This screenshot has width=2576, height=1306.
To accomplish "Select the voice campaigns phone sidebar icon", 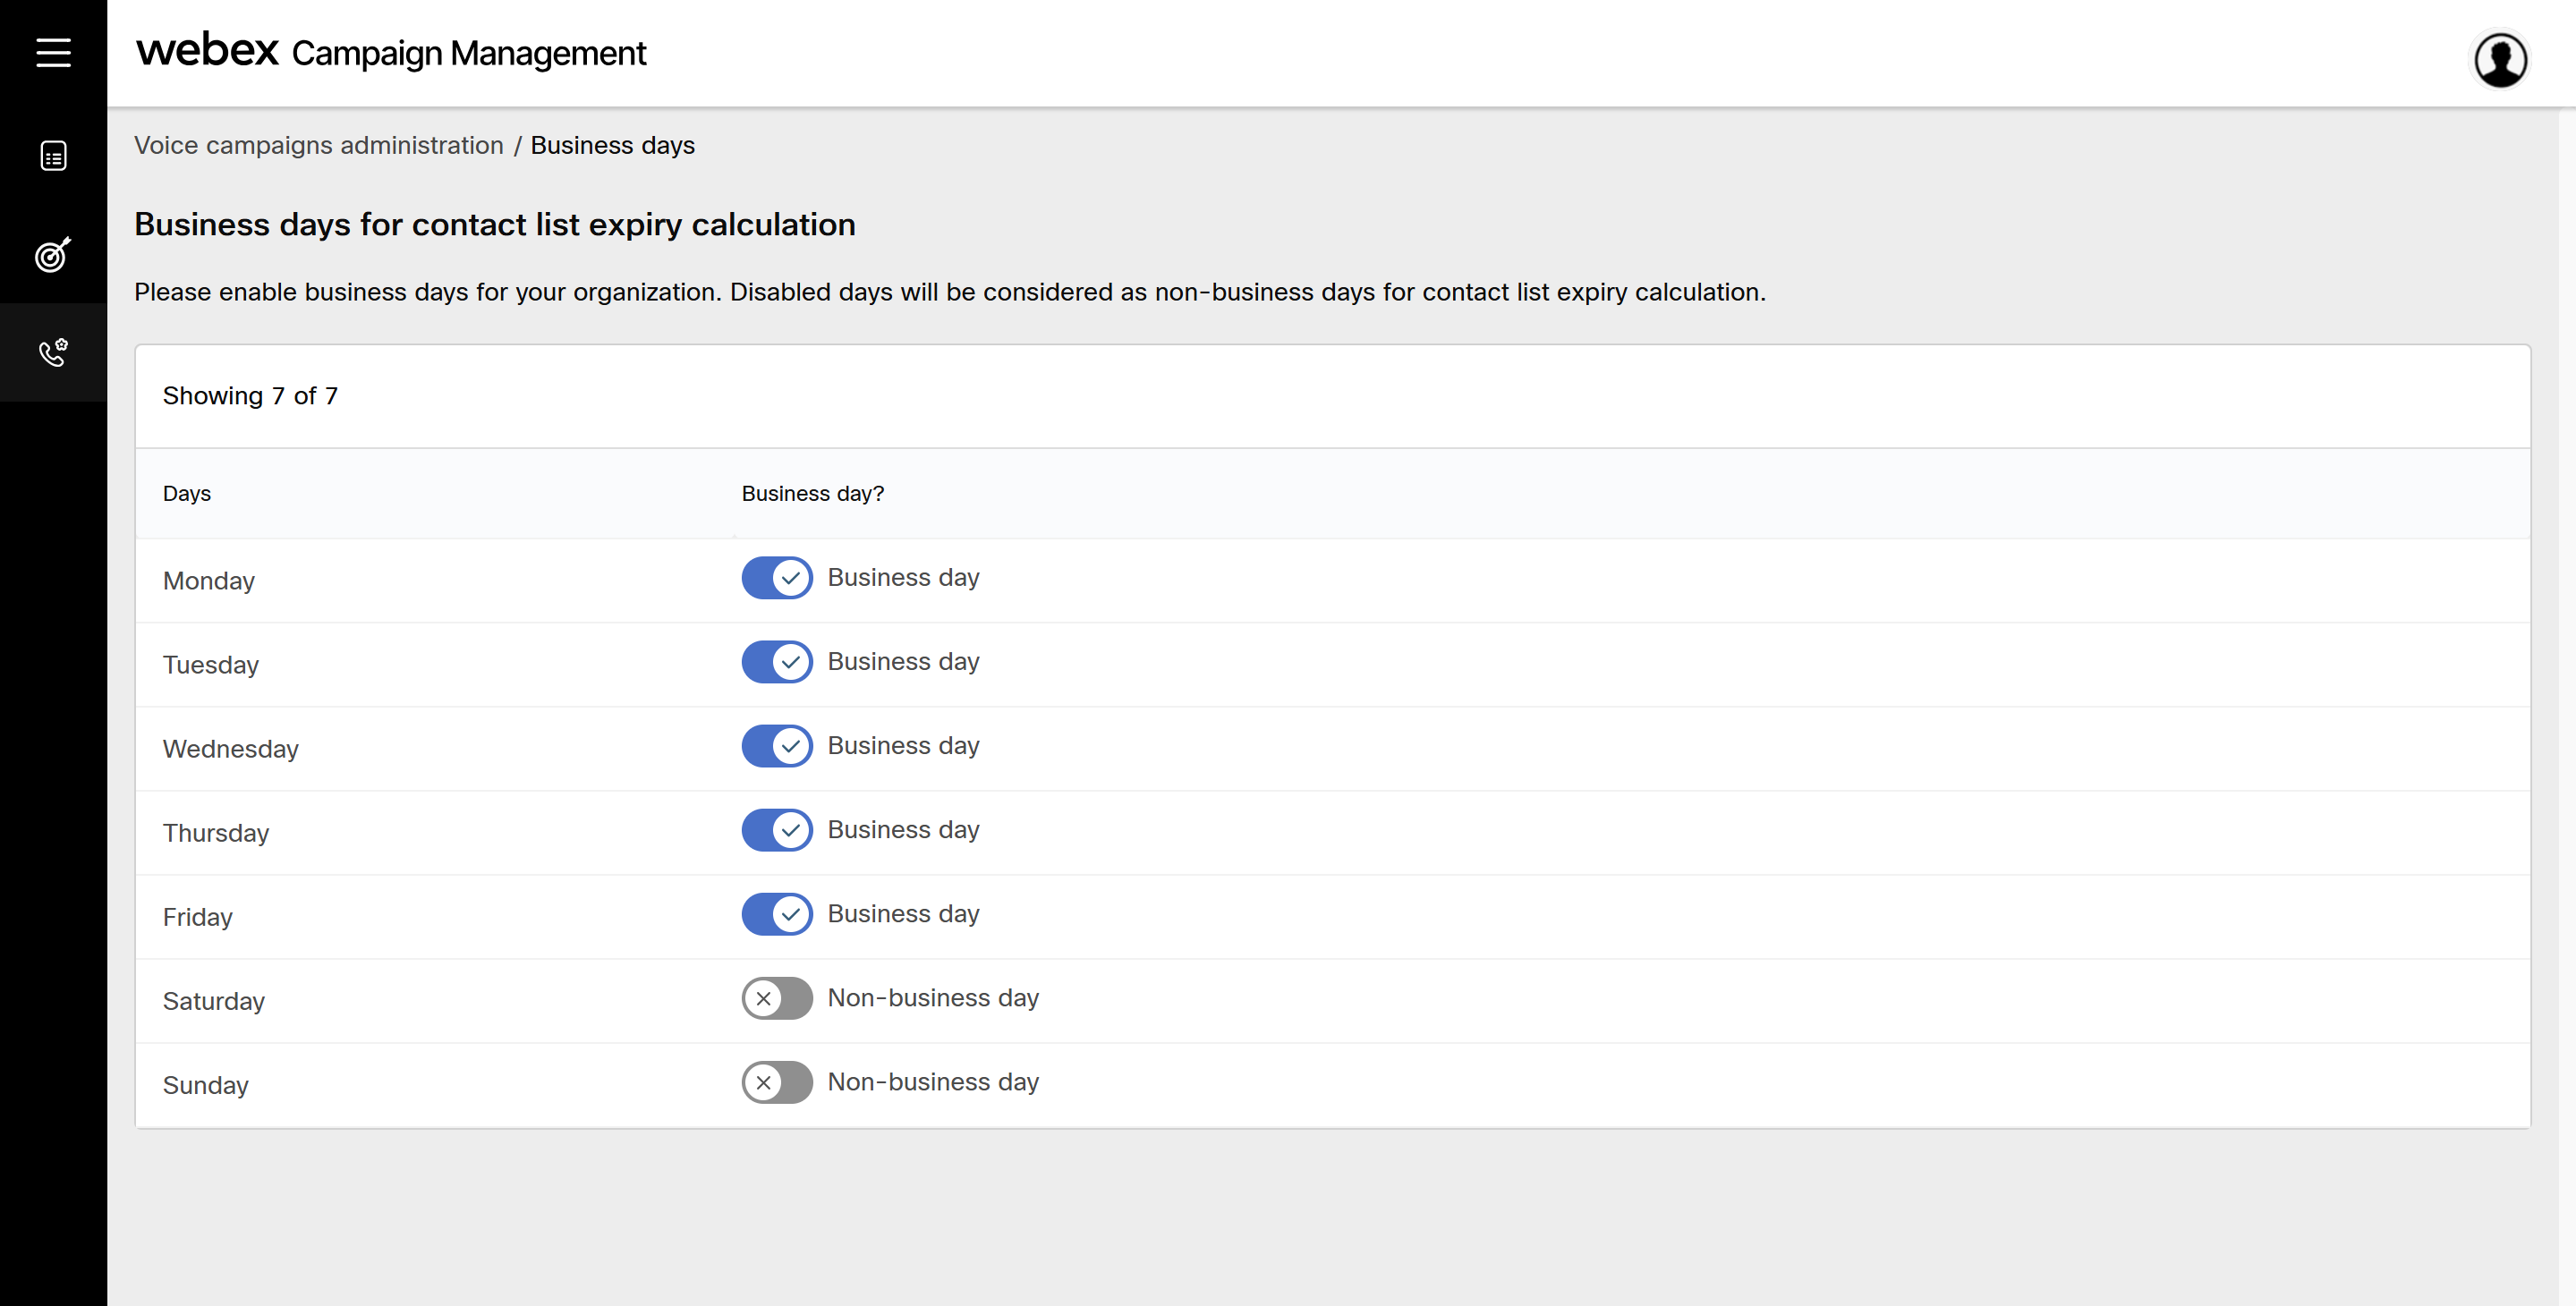I will pyautogui.click(x=53, y=352).
